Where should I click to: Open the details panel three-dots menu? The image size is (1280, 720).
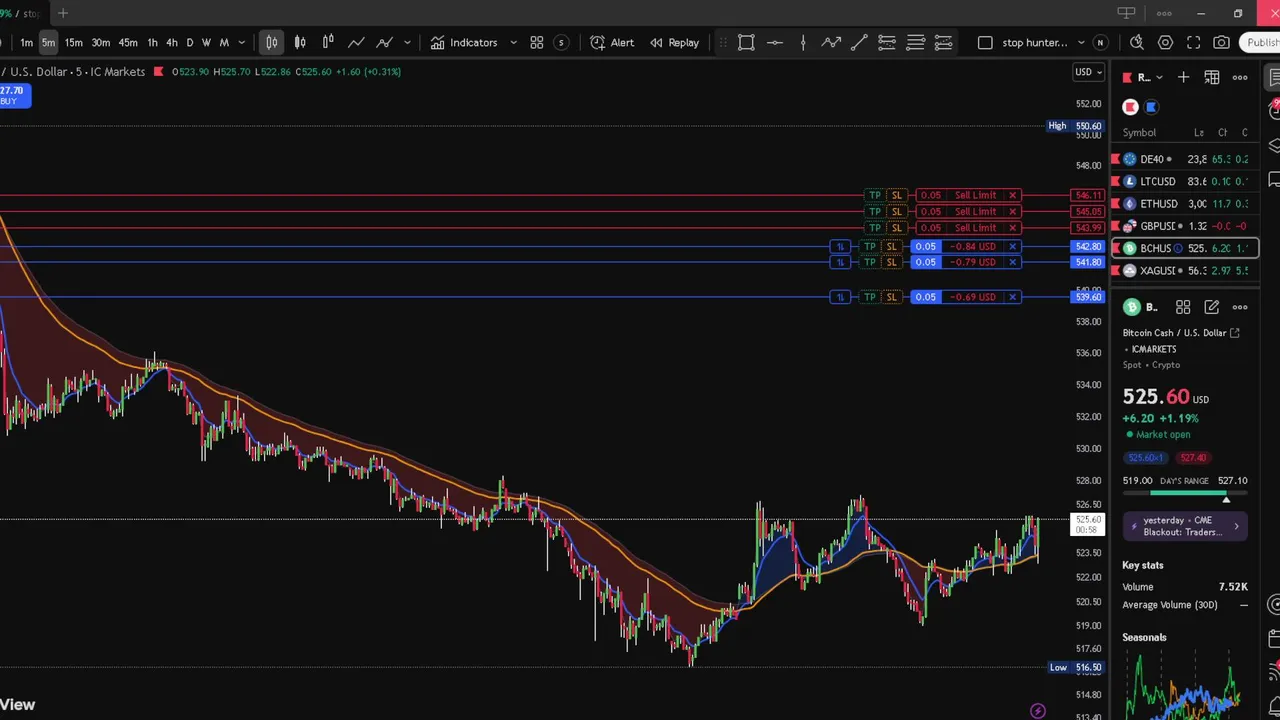(x=1240, y=307)
